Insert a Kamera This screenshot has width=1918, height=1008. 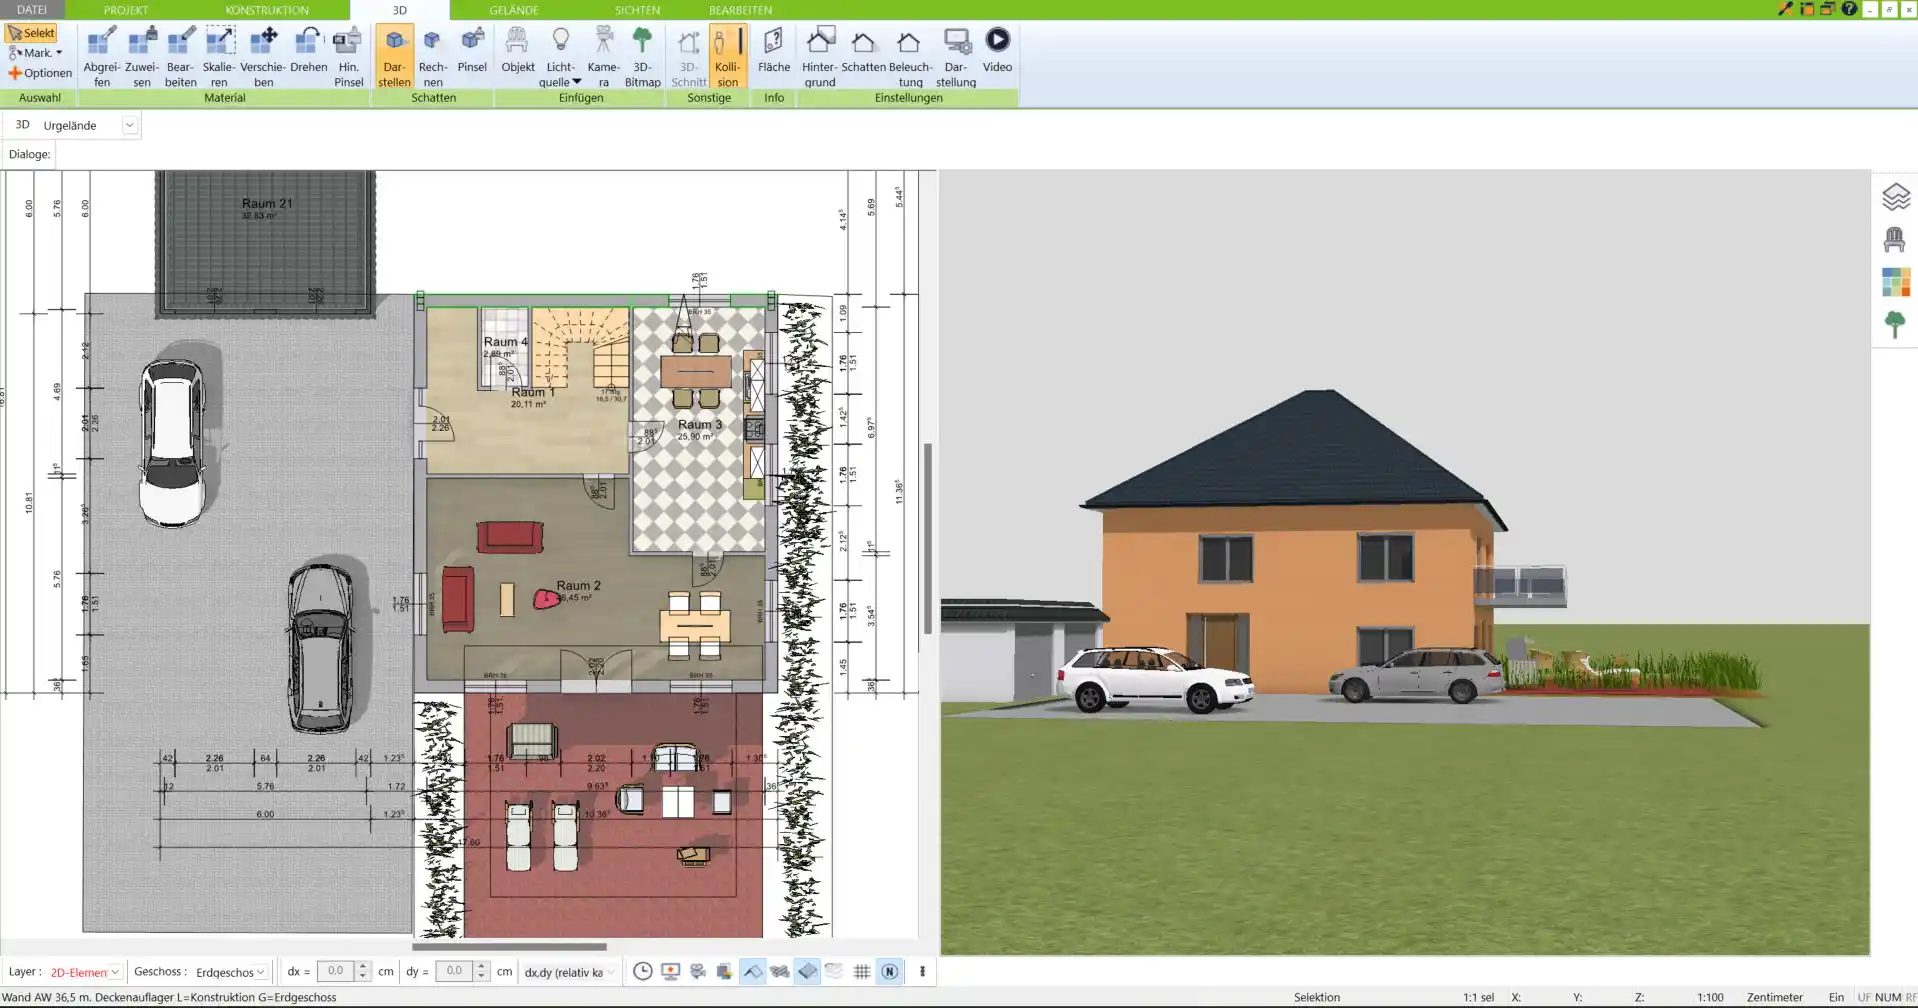pyautogui.click(x=603, y=58)
